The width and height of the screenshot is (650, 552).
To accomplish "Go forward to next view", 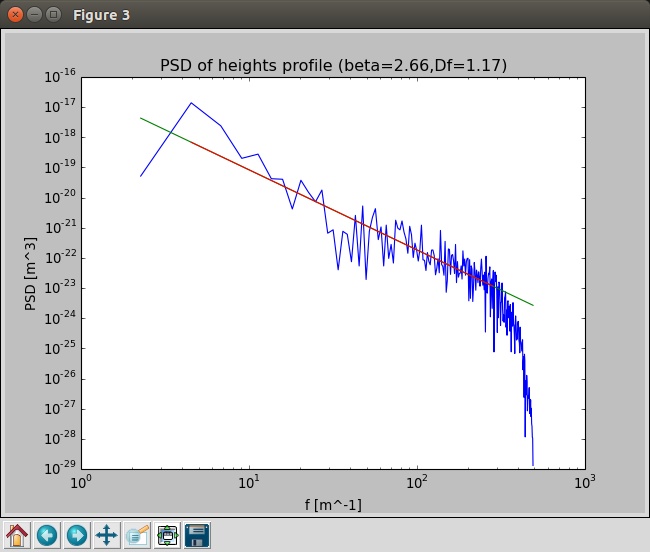I will click(x=77, y=535).
